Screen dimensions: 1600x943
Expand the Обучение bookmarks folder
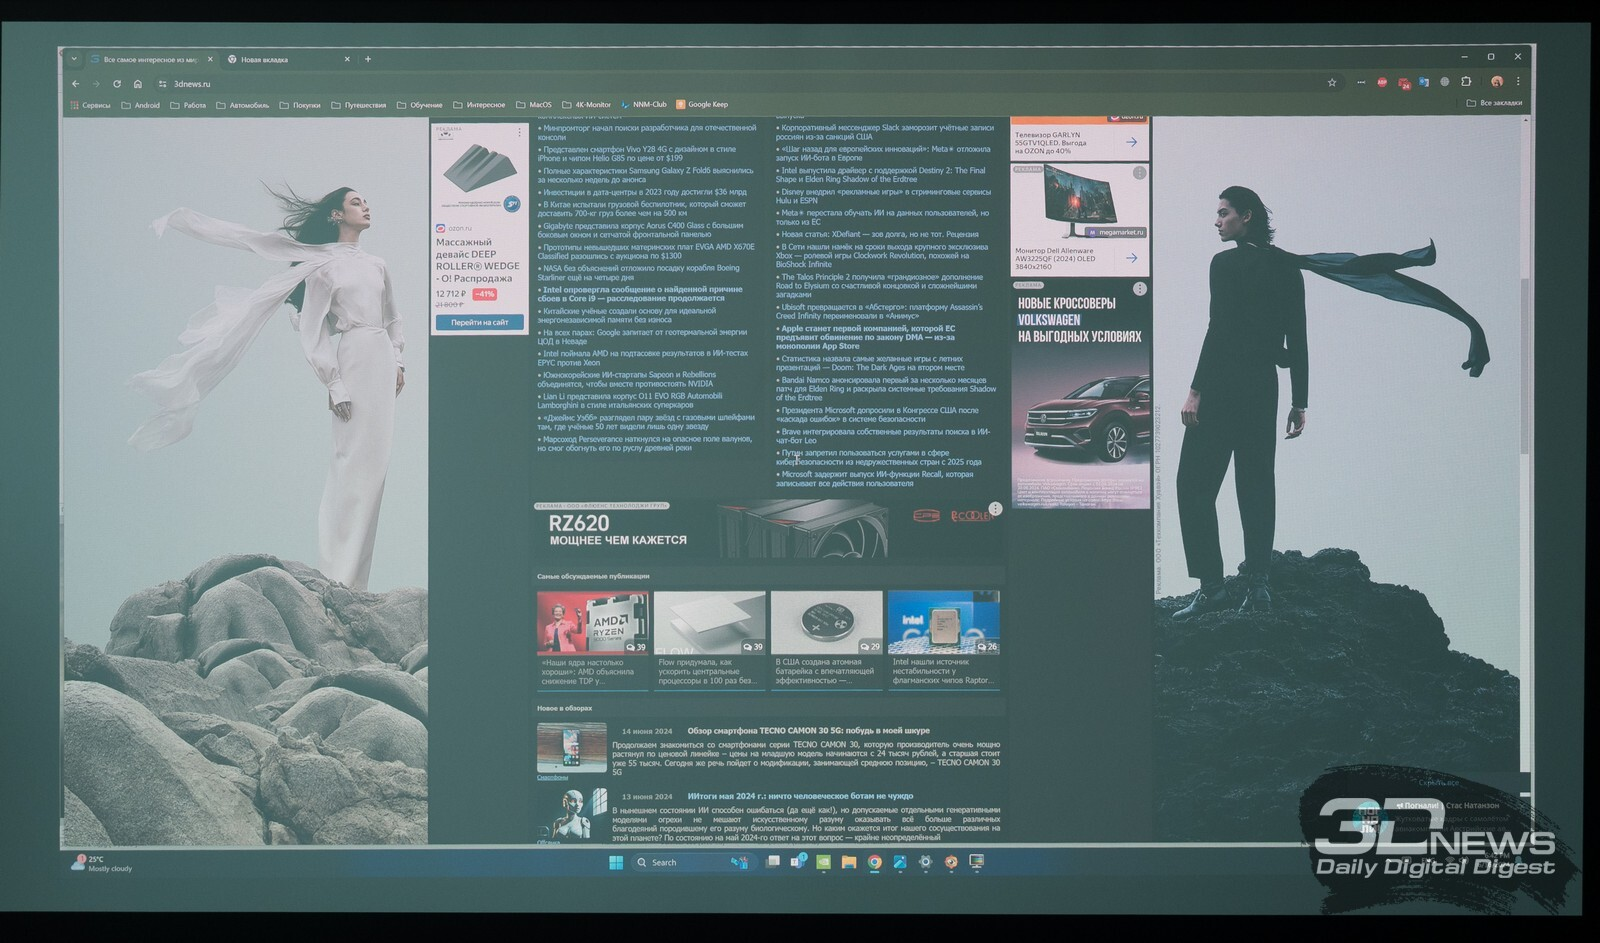pos(420,105)
